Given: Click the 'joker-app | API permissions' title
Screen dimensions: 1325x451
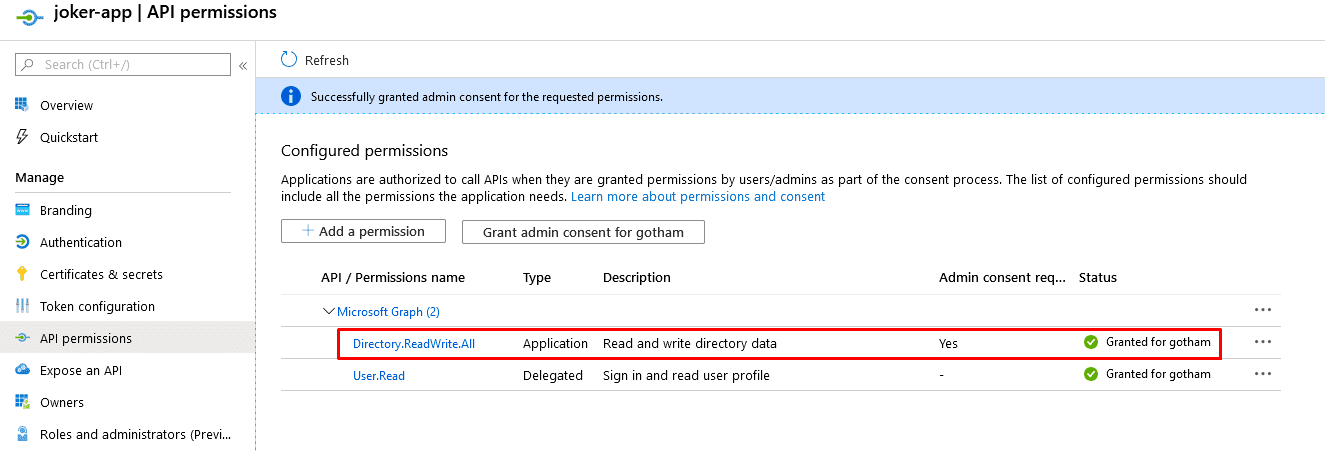Looking at the screenshot, I should pyautogui.click(x=165, y=14).
